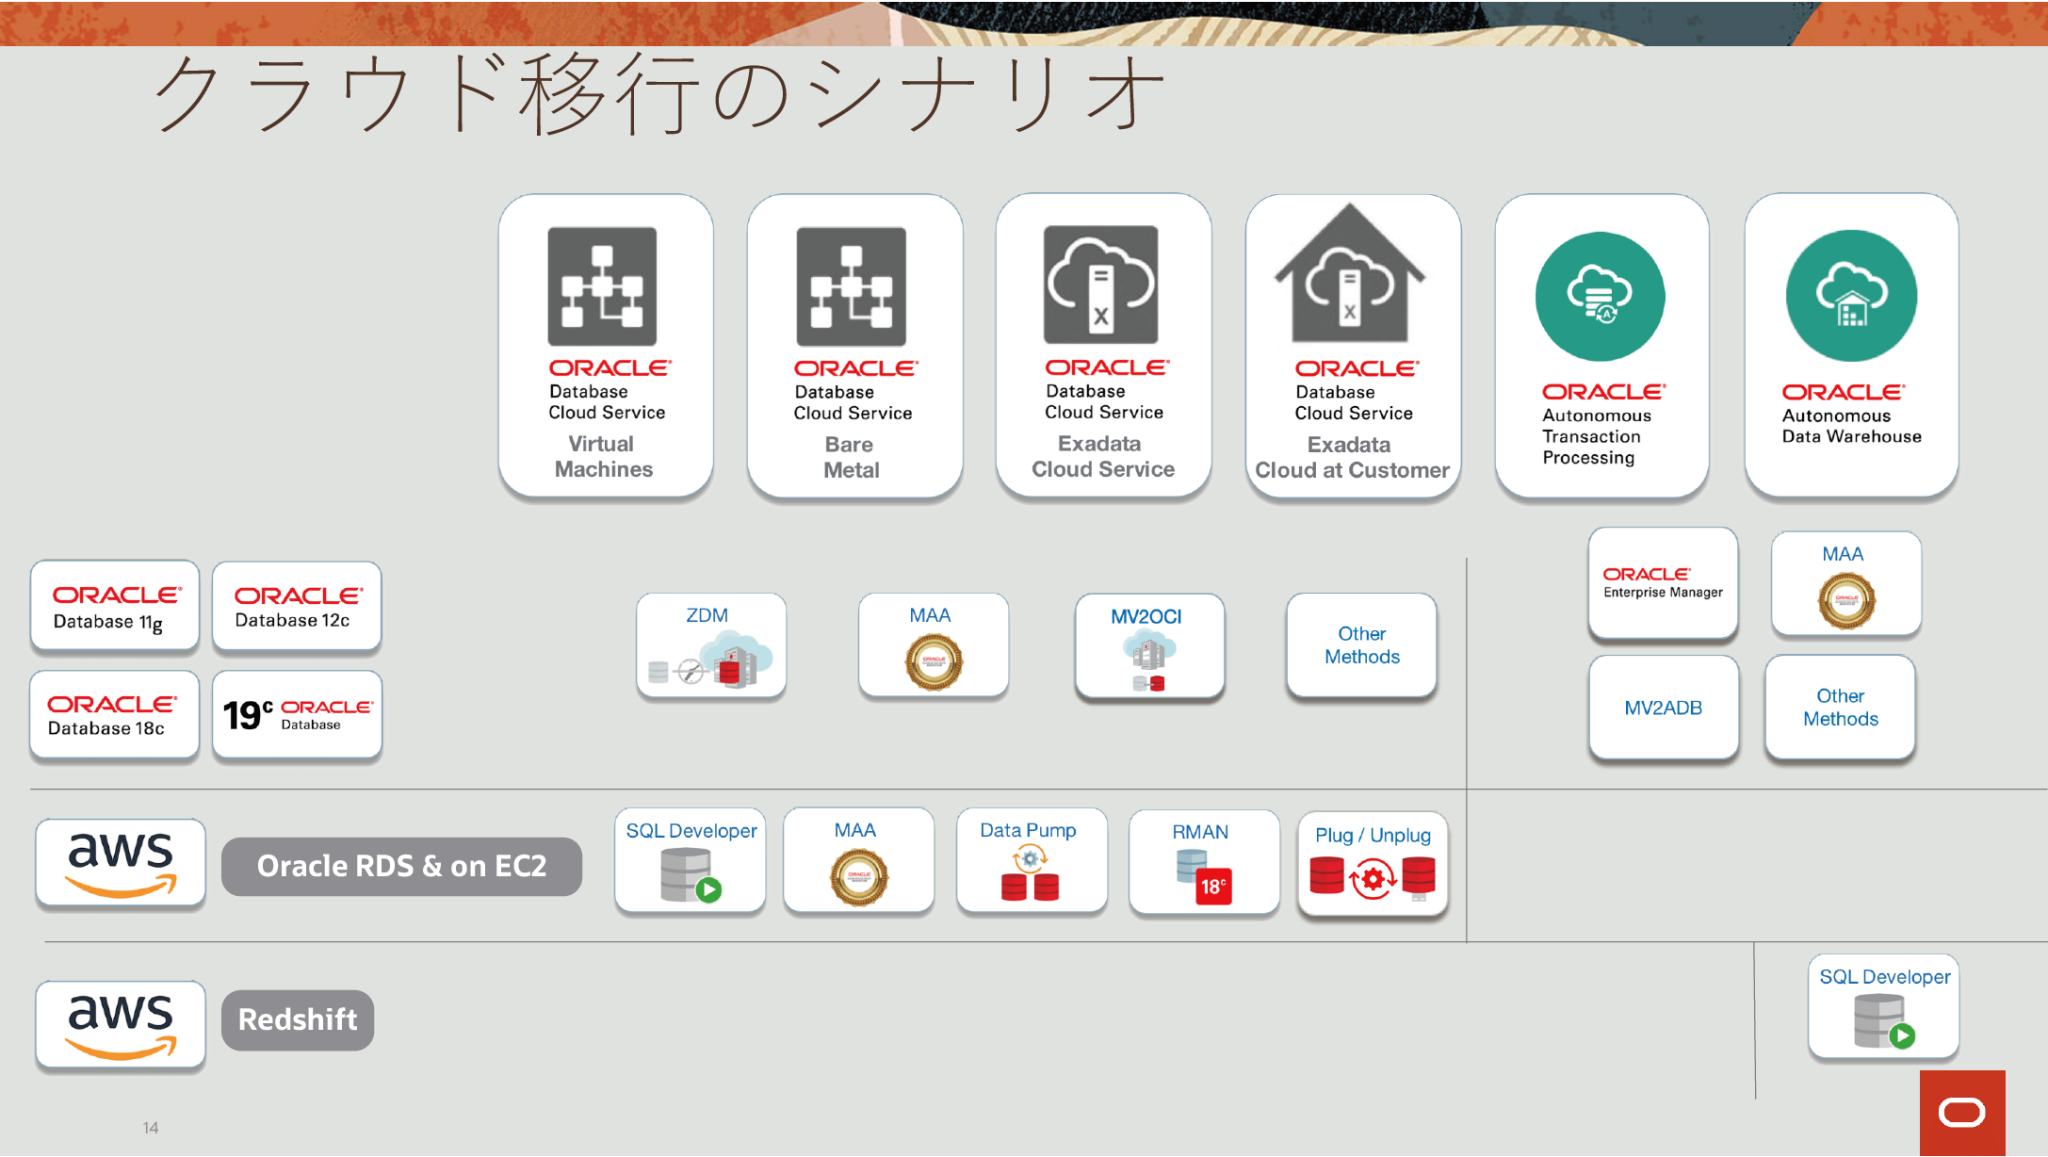Select SQL Developer in the RDS row
Image resolution: width=2048 pixels, height=1157 pixels.
coord(691,861)
